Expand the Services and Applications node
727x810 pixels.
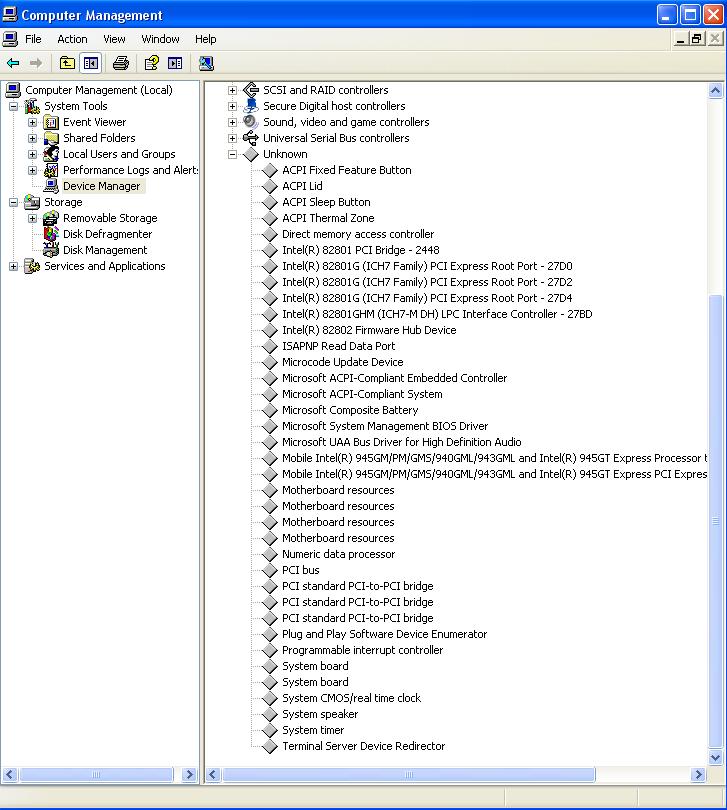coord(13,267)
